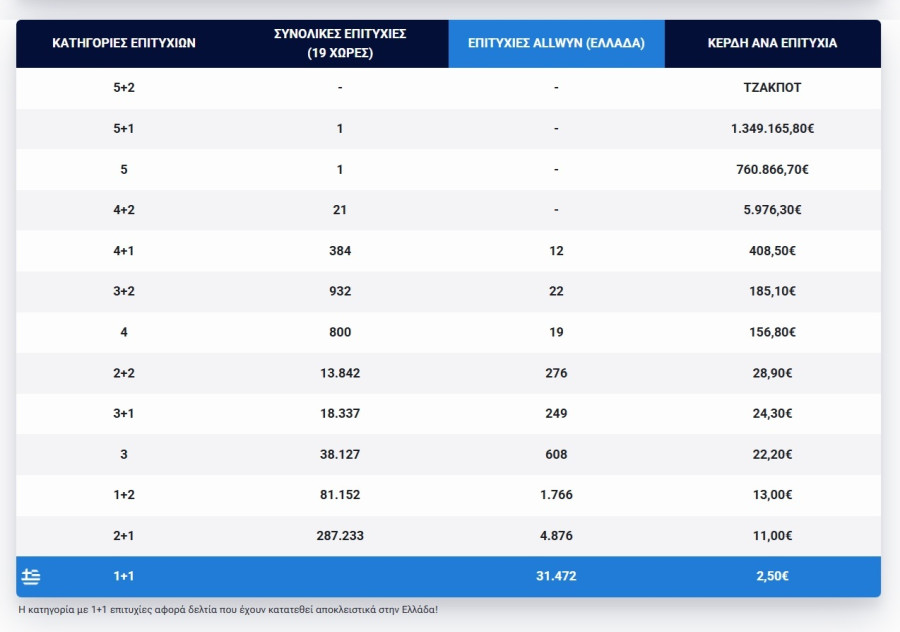Screen dimensions: 900x632
Task: Select total wins value 384
Action: point(340,251)
